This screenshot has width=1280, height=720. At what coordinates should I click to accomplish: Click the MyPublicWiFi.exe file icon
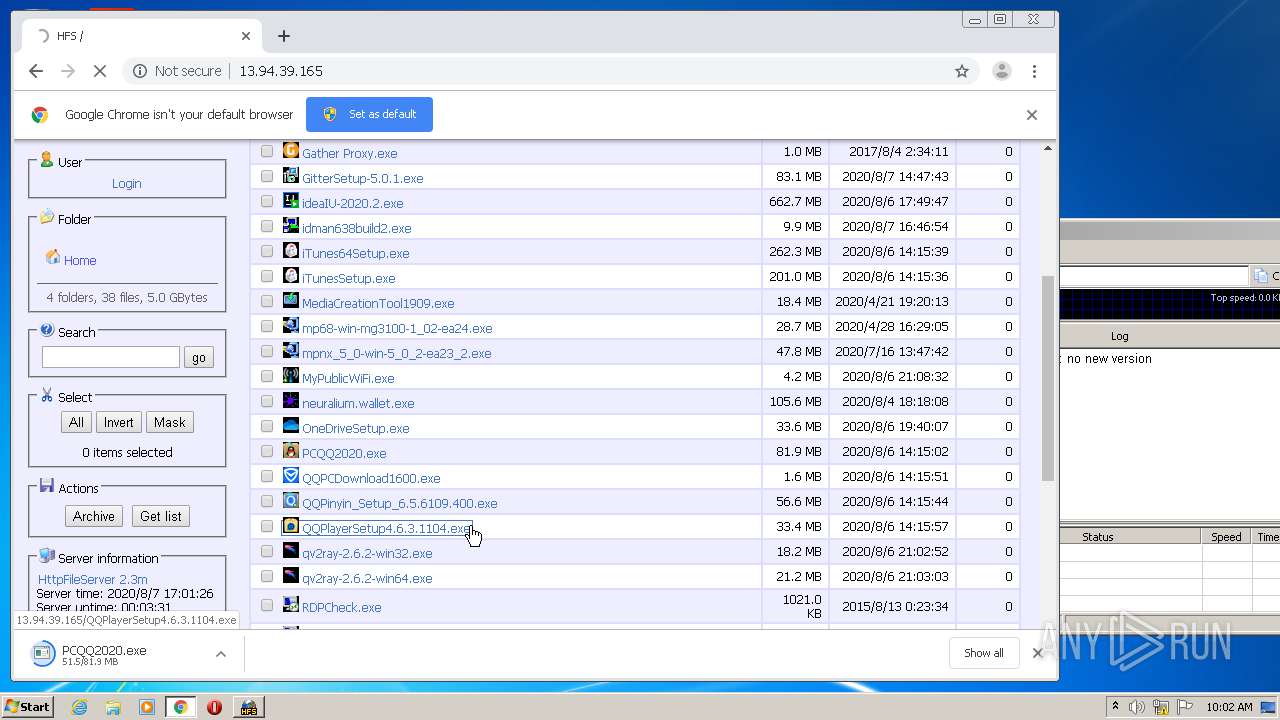(291, 376)
